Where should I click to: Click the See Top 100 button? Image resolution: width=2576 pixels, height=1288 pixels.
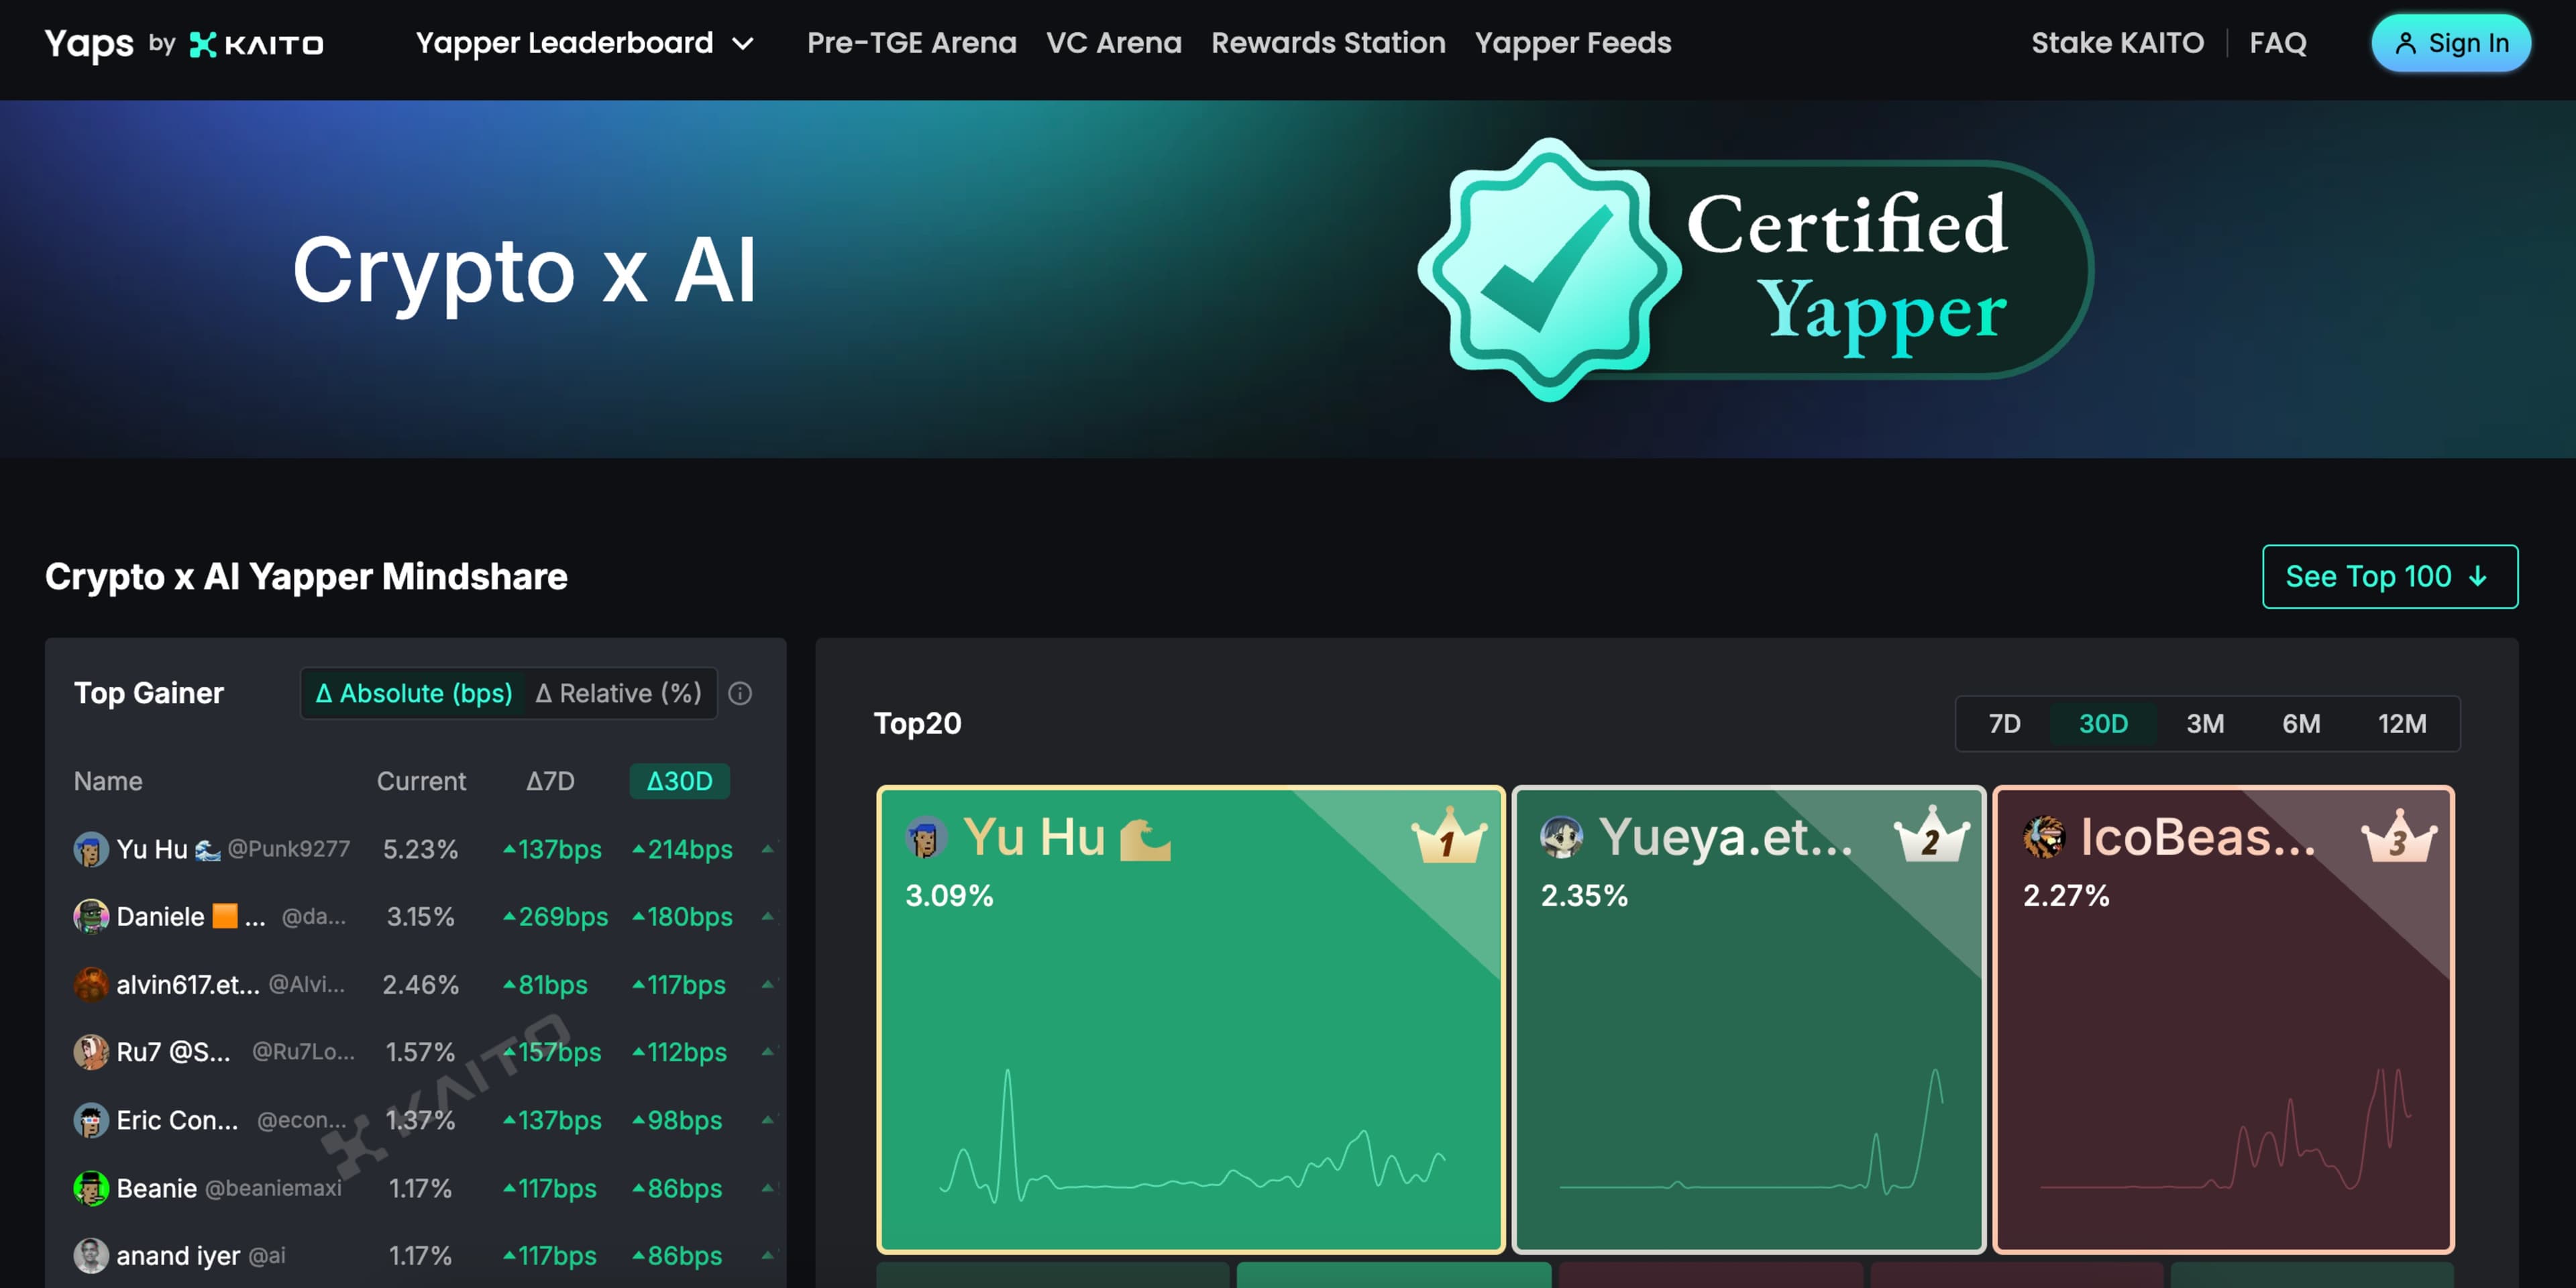tap(2389, 576)
